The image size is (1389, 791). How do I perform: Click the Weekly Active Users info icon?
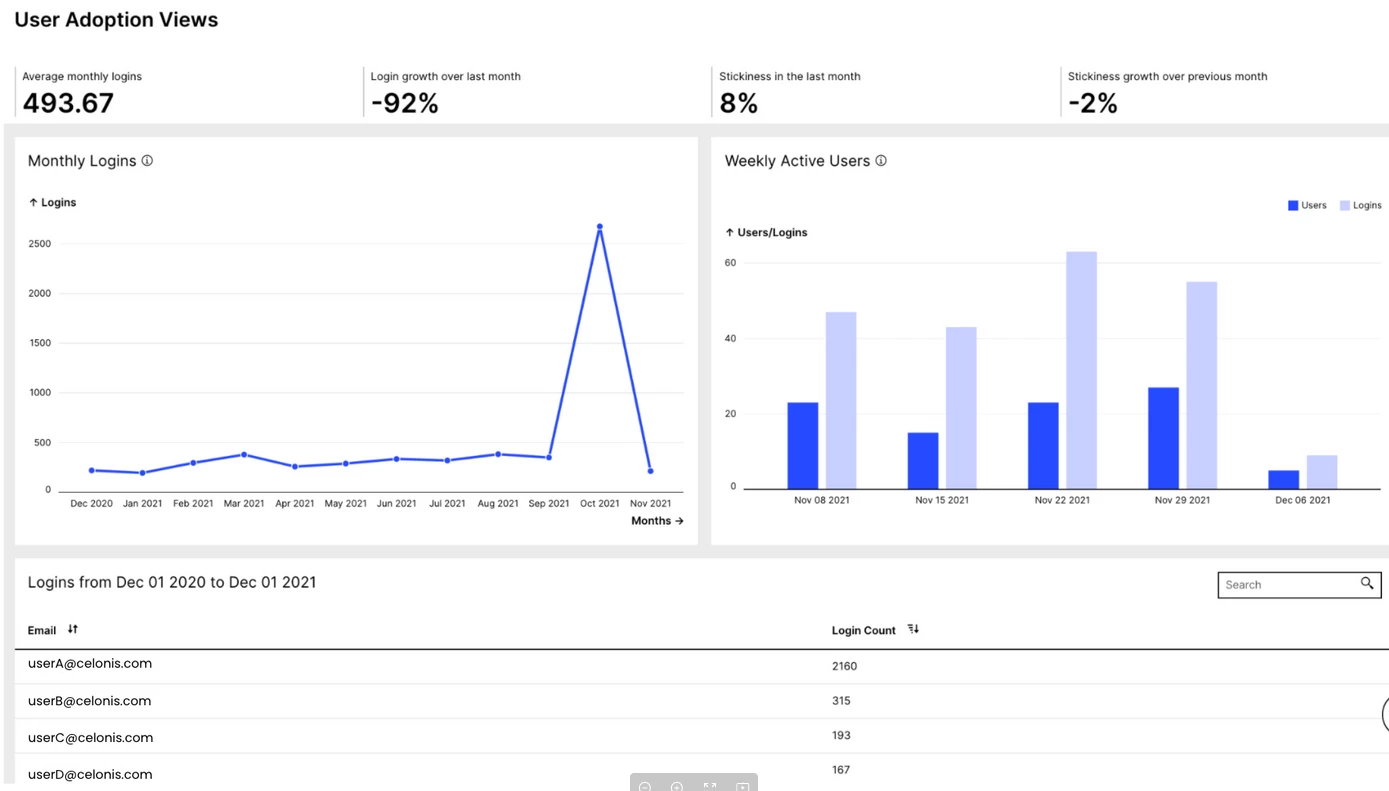[x=881, y=160]
